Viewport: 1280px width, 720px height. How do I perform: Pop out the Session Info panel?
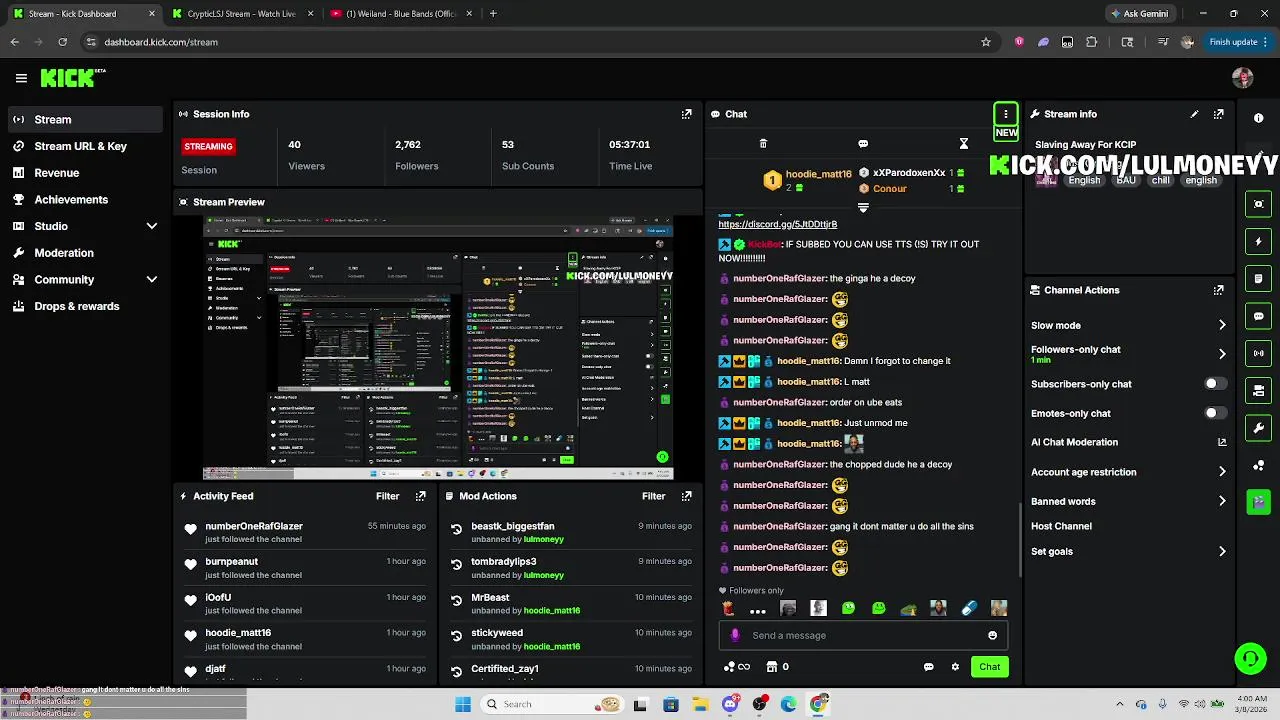click(x=686, y=114)
